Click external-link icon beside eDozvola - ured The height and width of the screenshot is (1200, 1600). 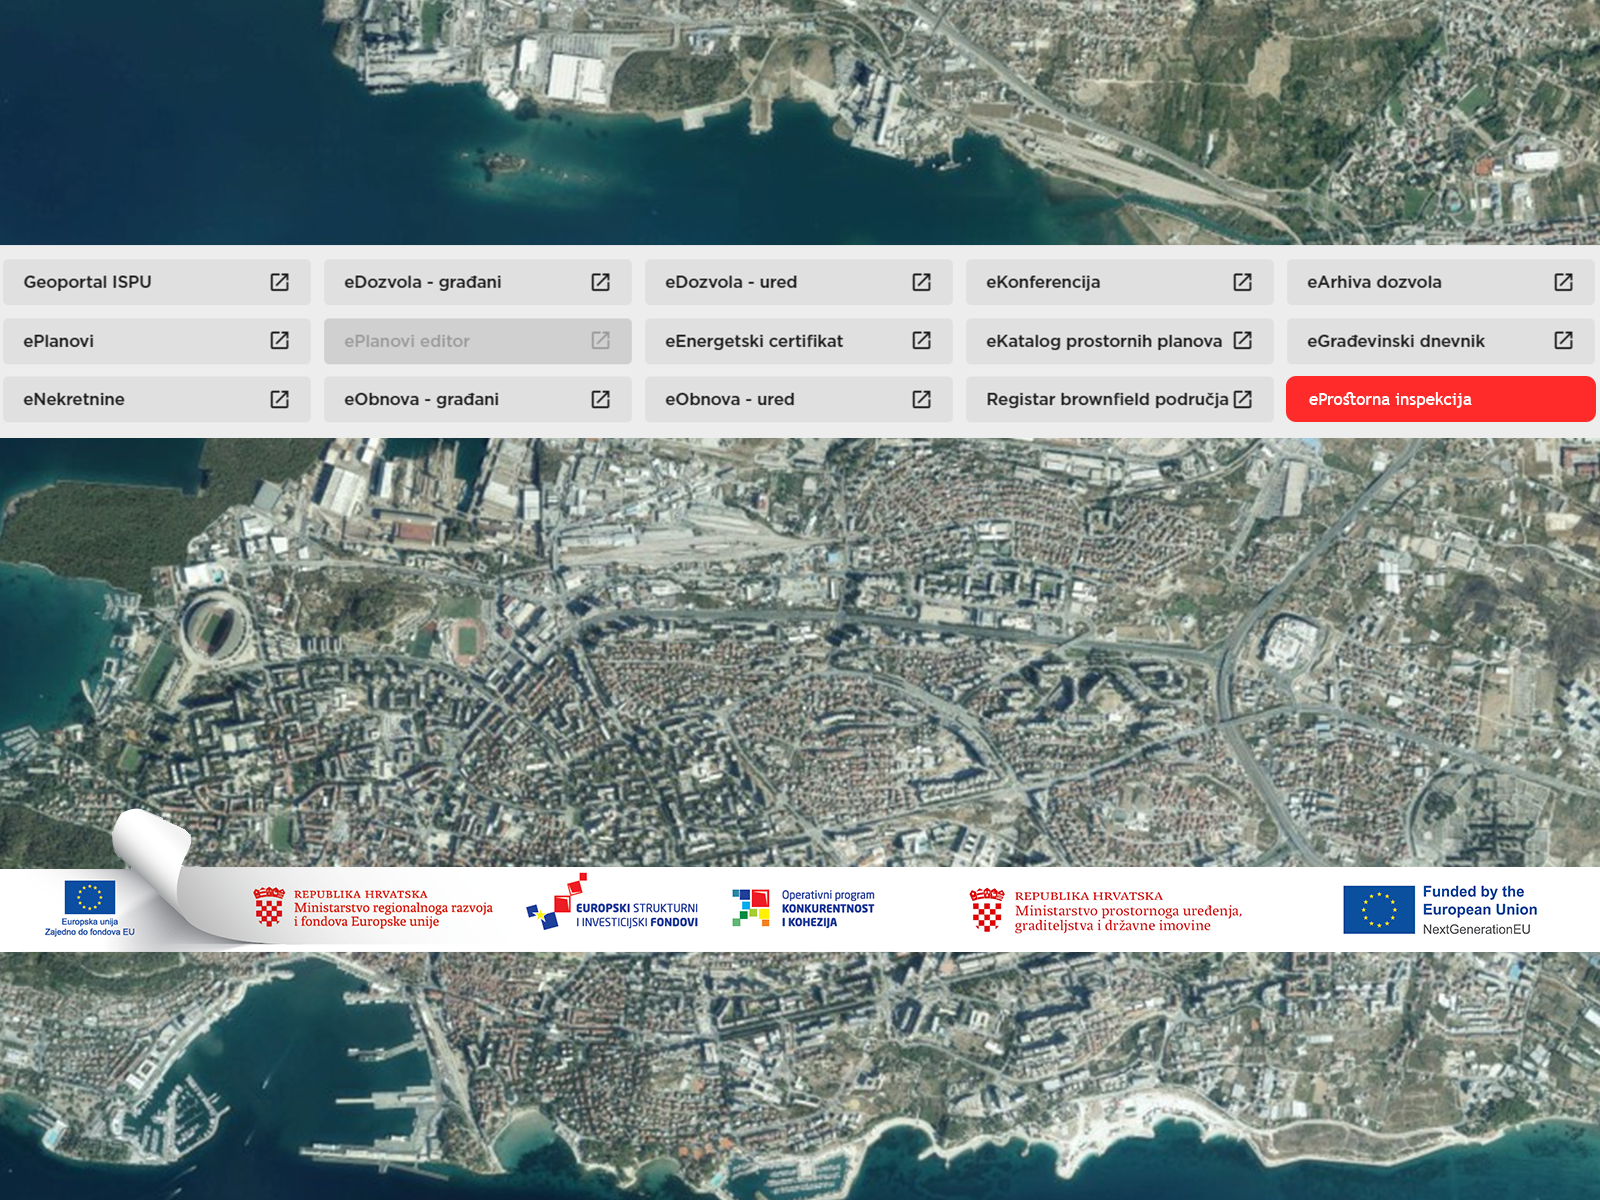[x=922, y=282]
